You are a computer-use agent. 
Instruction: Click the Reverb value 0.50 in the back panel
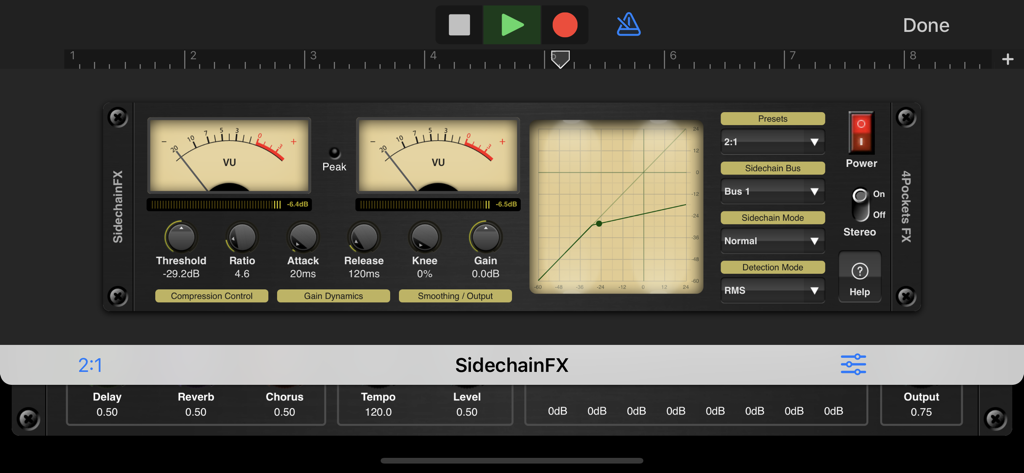click(x=196, y=412)
